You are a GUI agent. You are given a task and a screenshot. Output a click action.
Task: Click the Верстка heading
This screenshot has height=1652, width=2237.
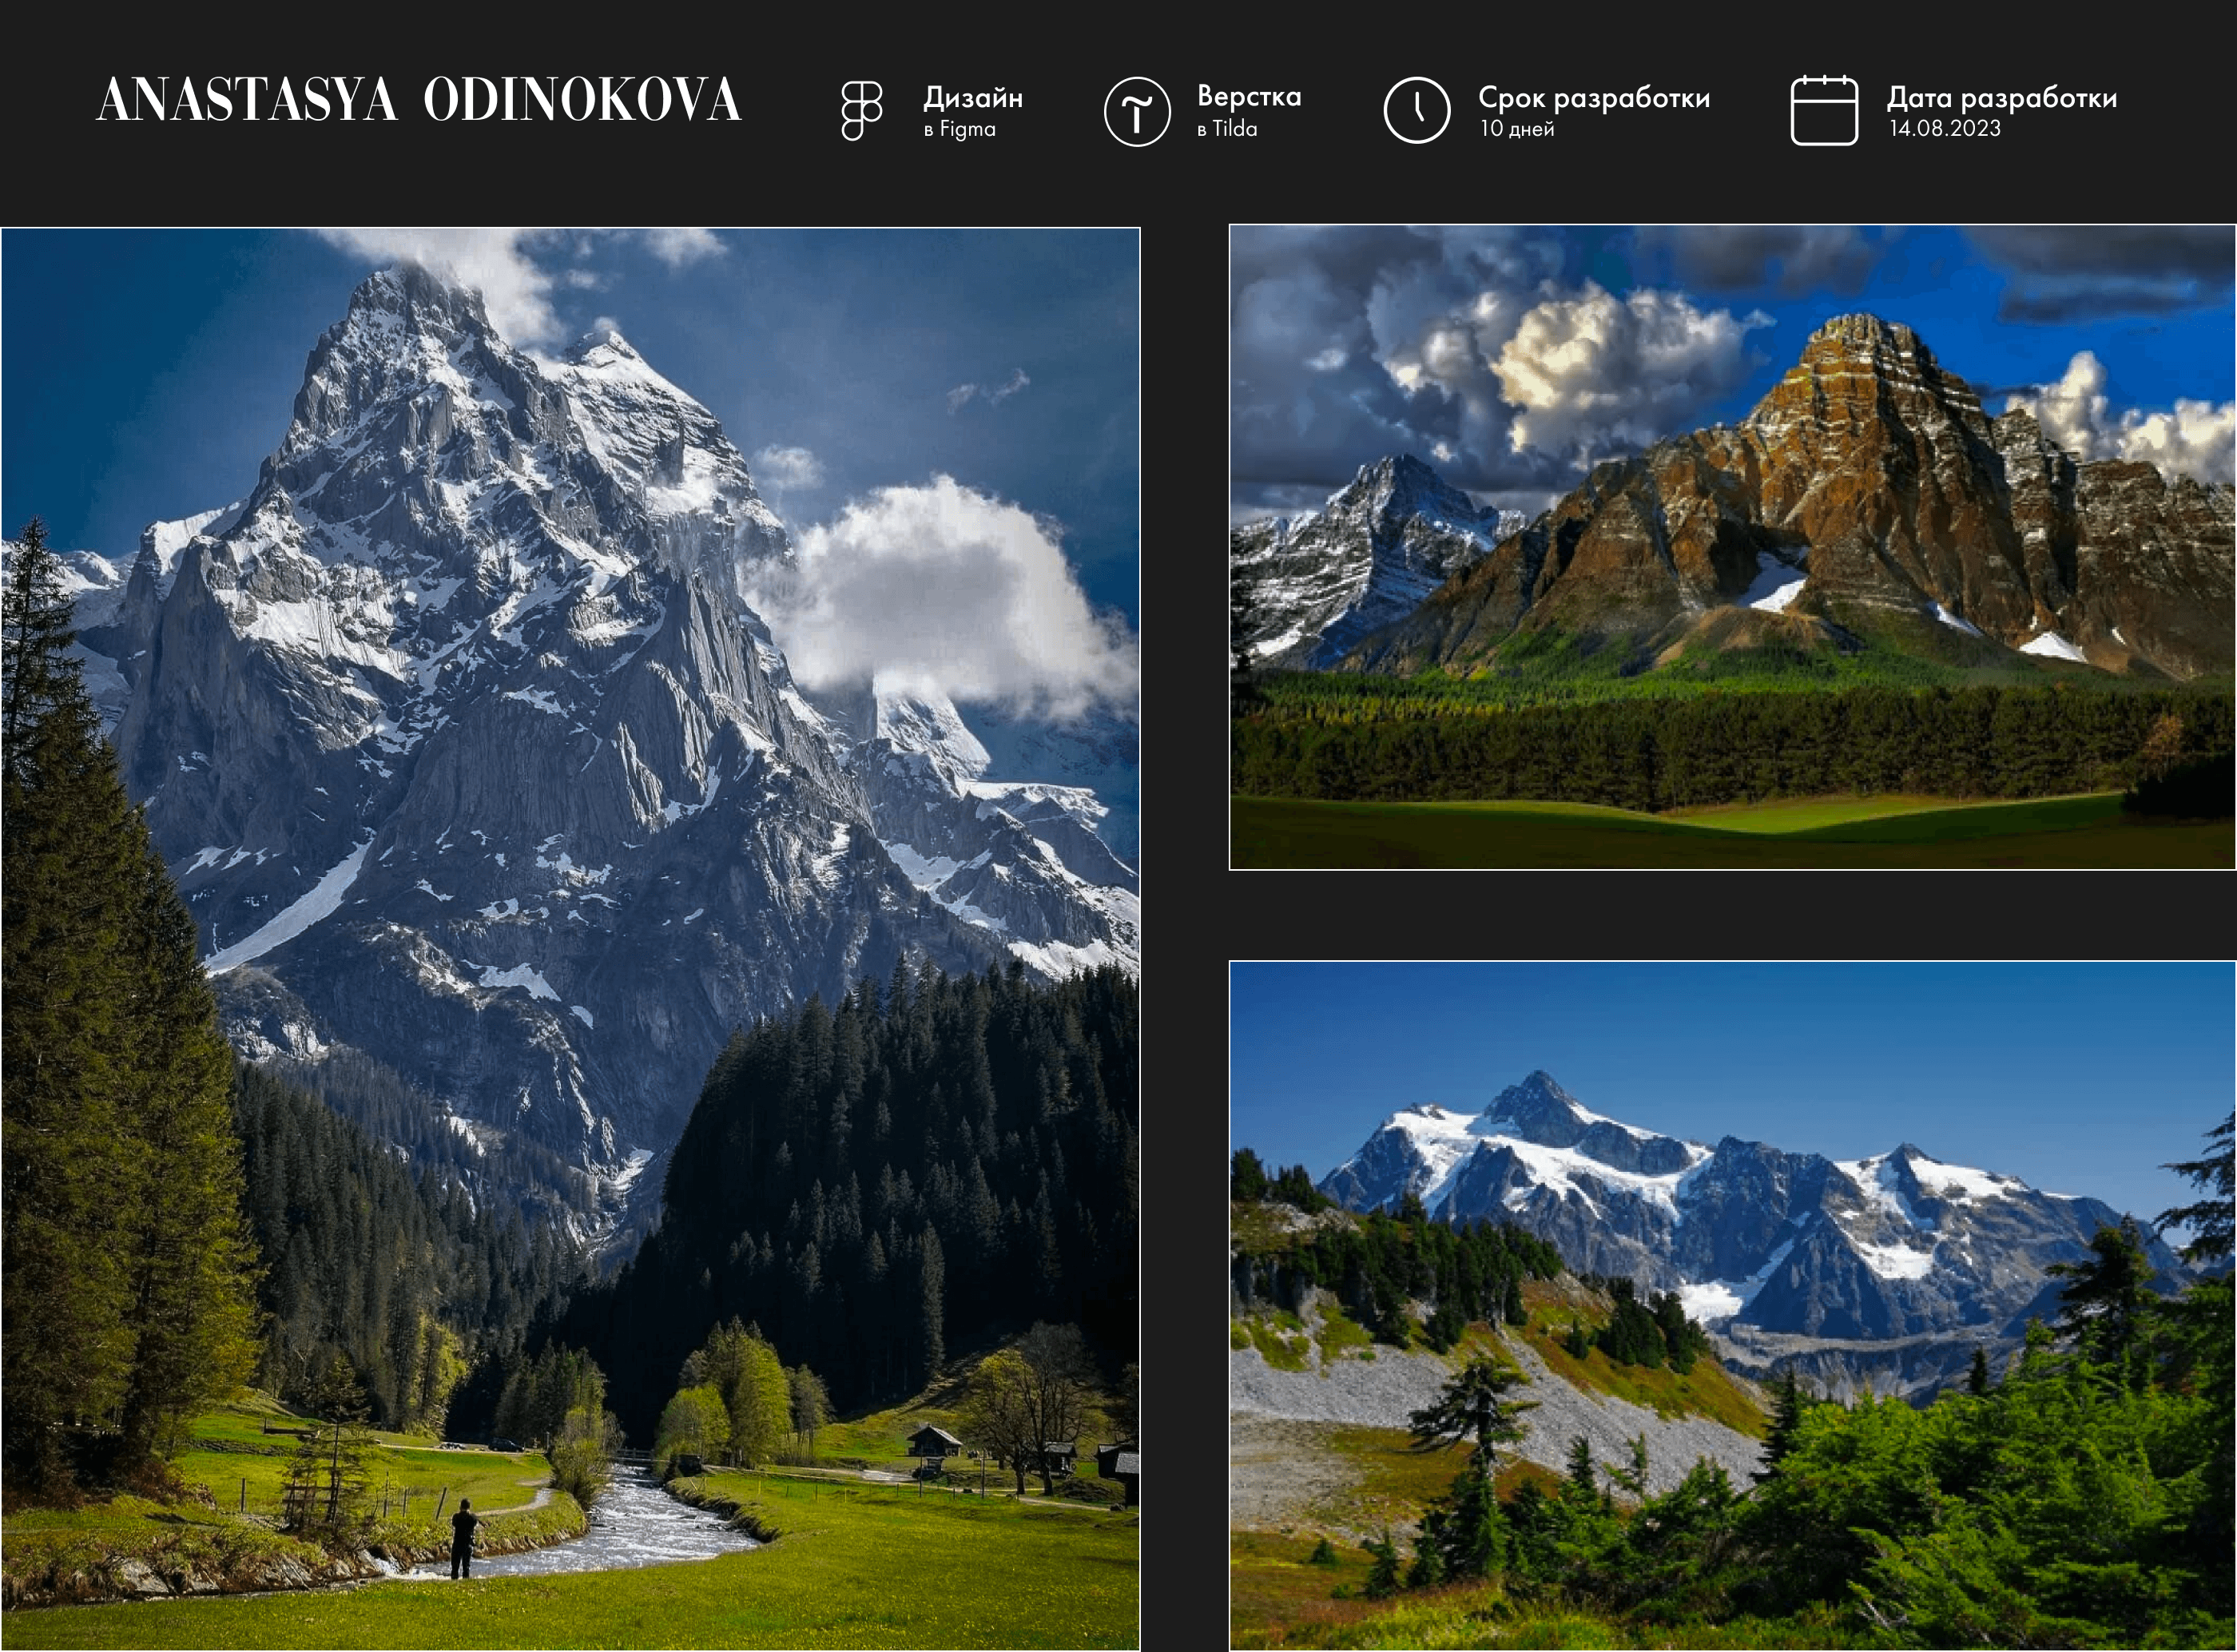(1248, 97)
